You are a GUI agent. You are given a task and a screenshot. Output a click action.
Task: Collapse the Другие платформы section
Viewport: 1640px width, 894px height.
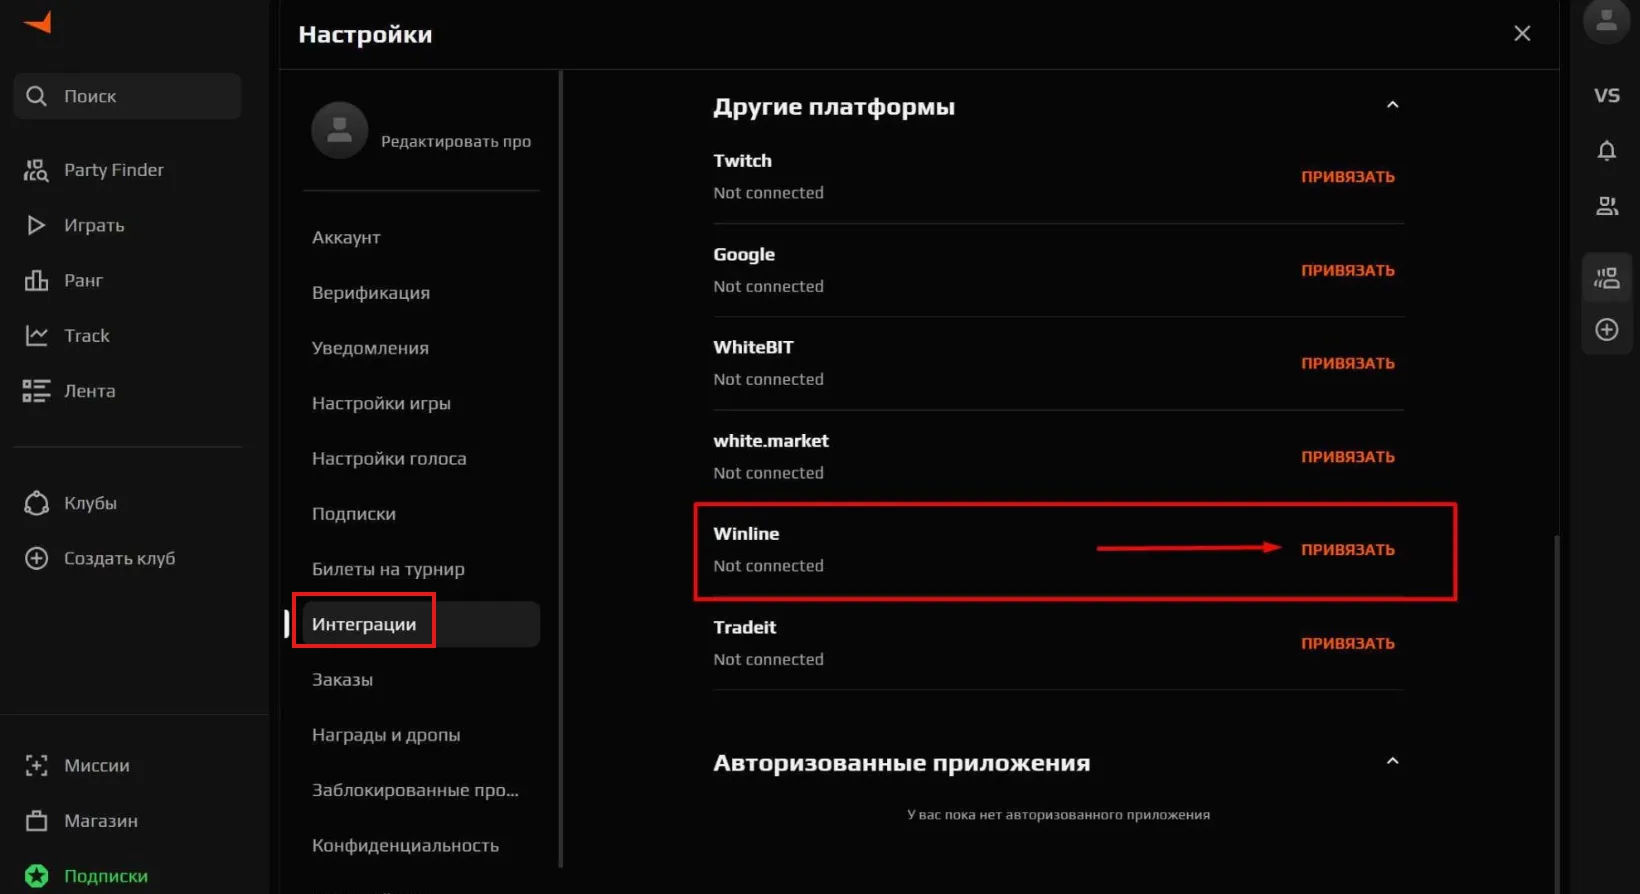1392,105
